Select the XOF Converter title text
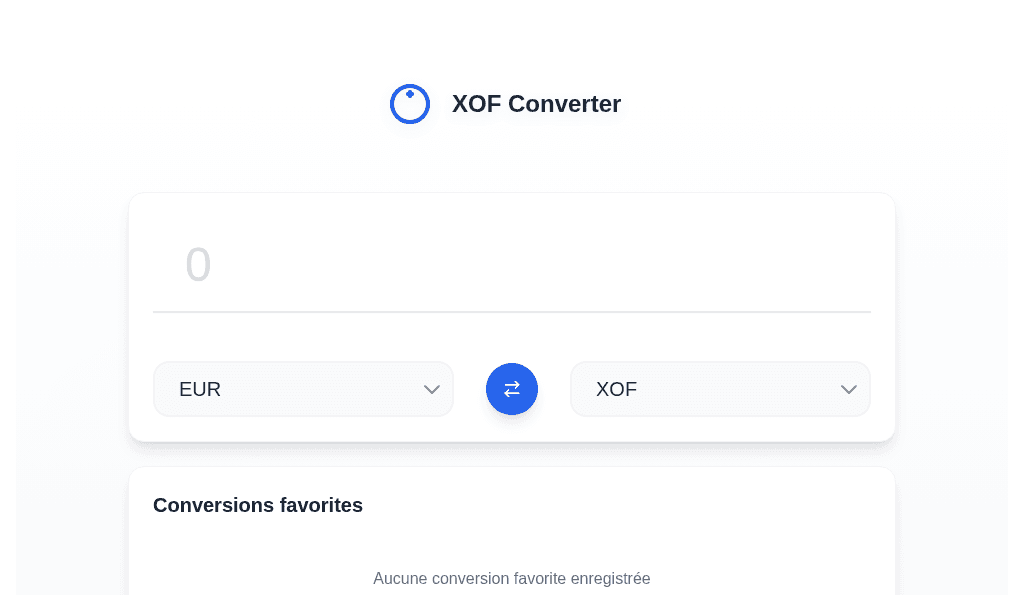This screenshot has width=1024, height=595. click(536, 103)
